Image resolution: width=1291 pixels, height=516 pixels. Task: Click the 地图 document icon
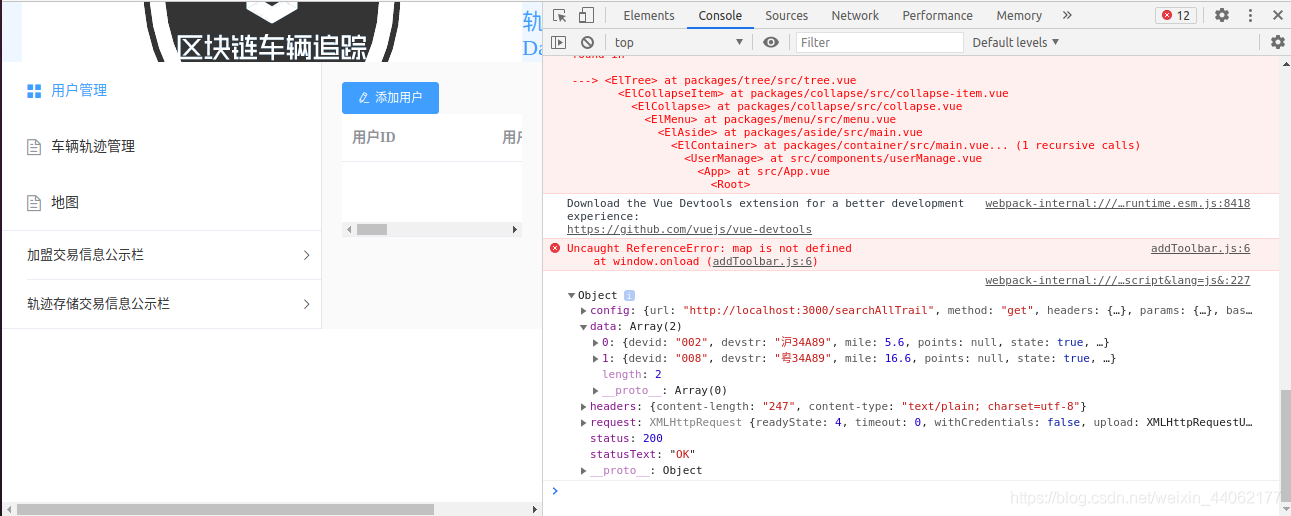[x=34, y=203]
